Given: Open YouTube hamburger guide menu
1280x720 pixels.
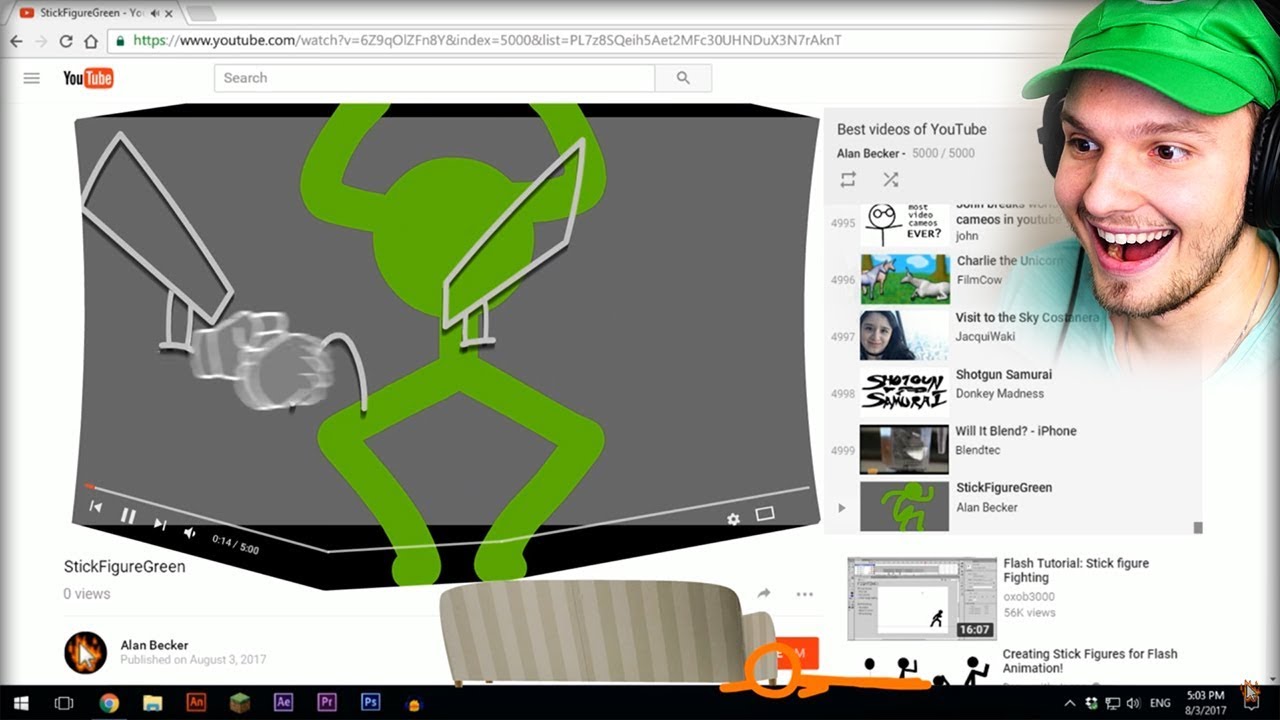Looking at the screenshot, I should pyautogui.click(x=32, y=78).
